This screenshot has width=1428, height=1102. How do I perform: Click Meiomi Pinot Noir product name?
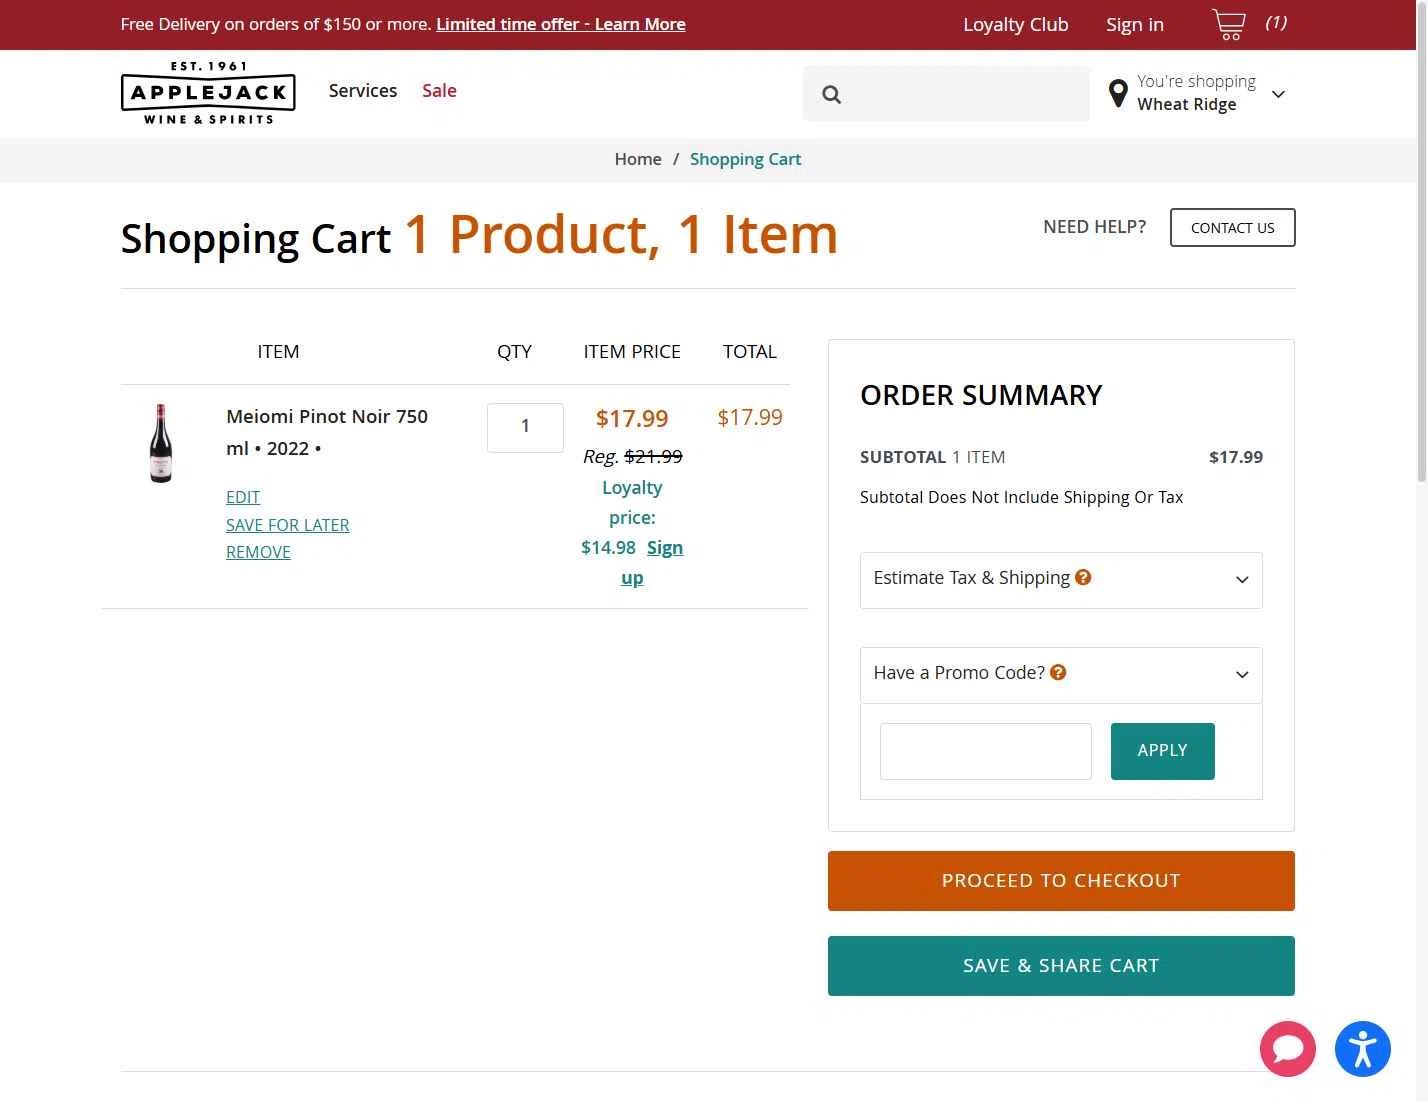point(327,432)
